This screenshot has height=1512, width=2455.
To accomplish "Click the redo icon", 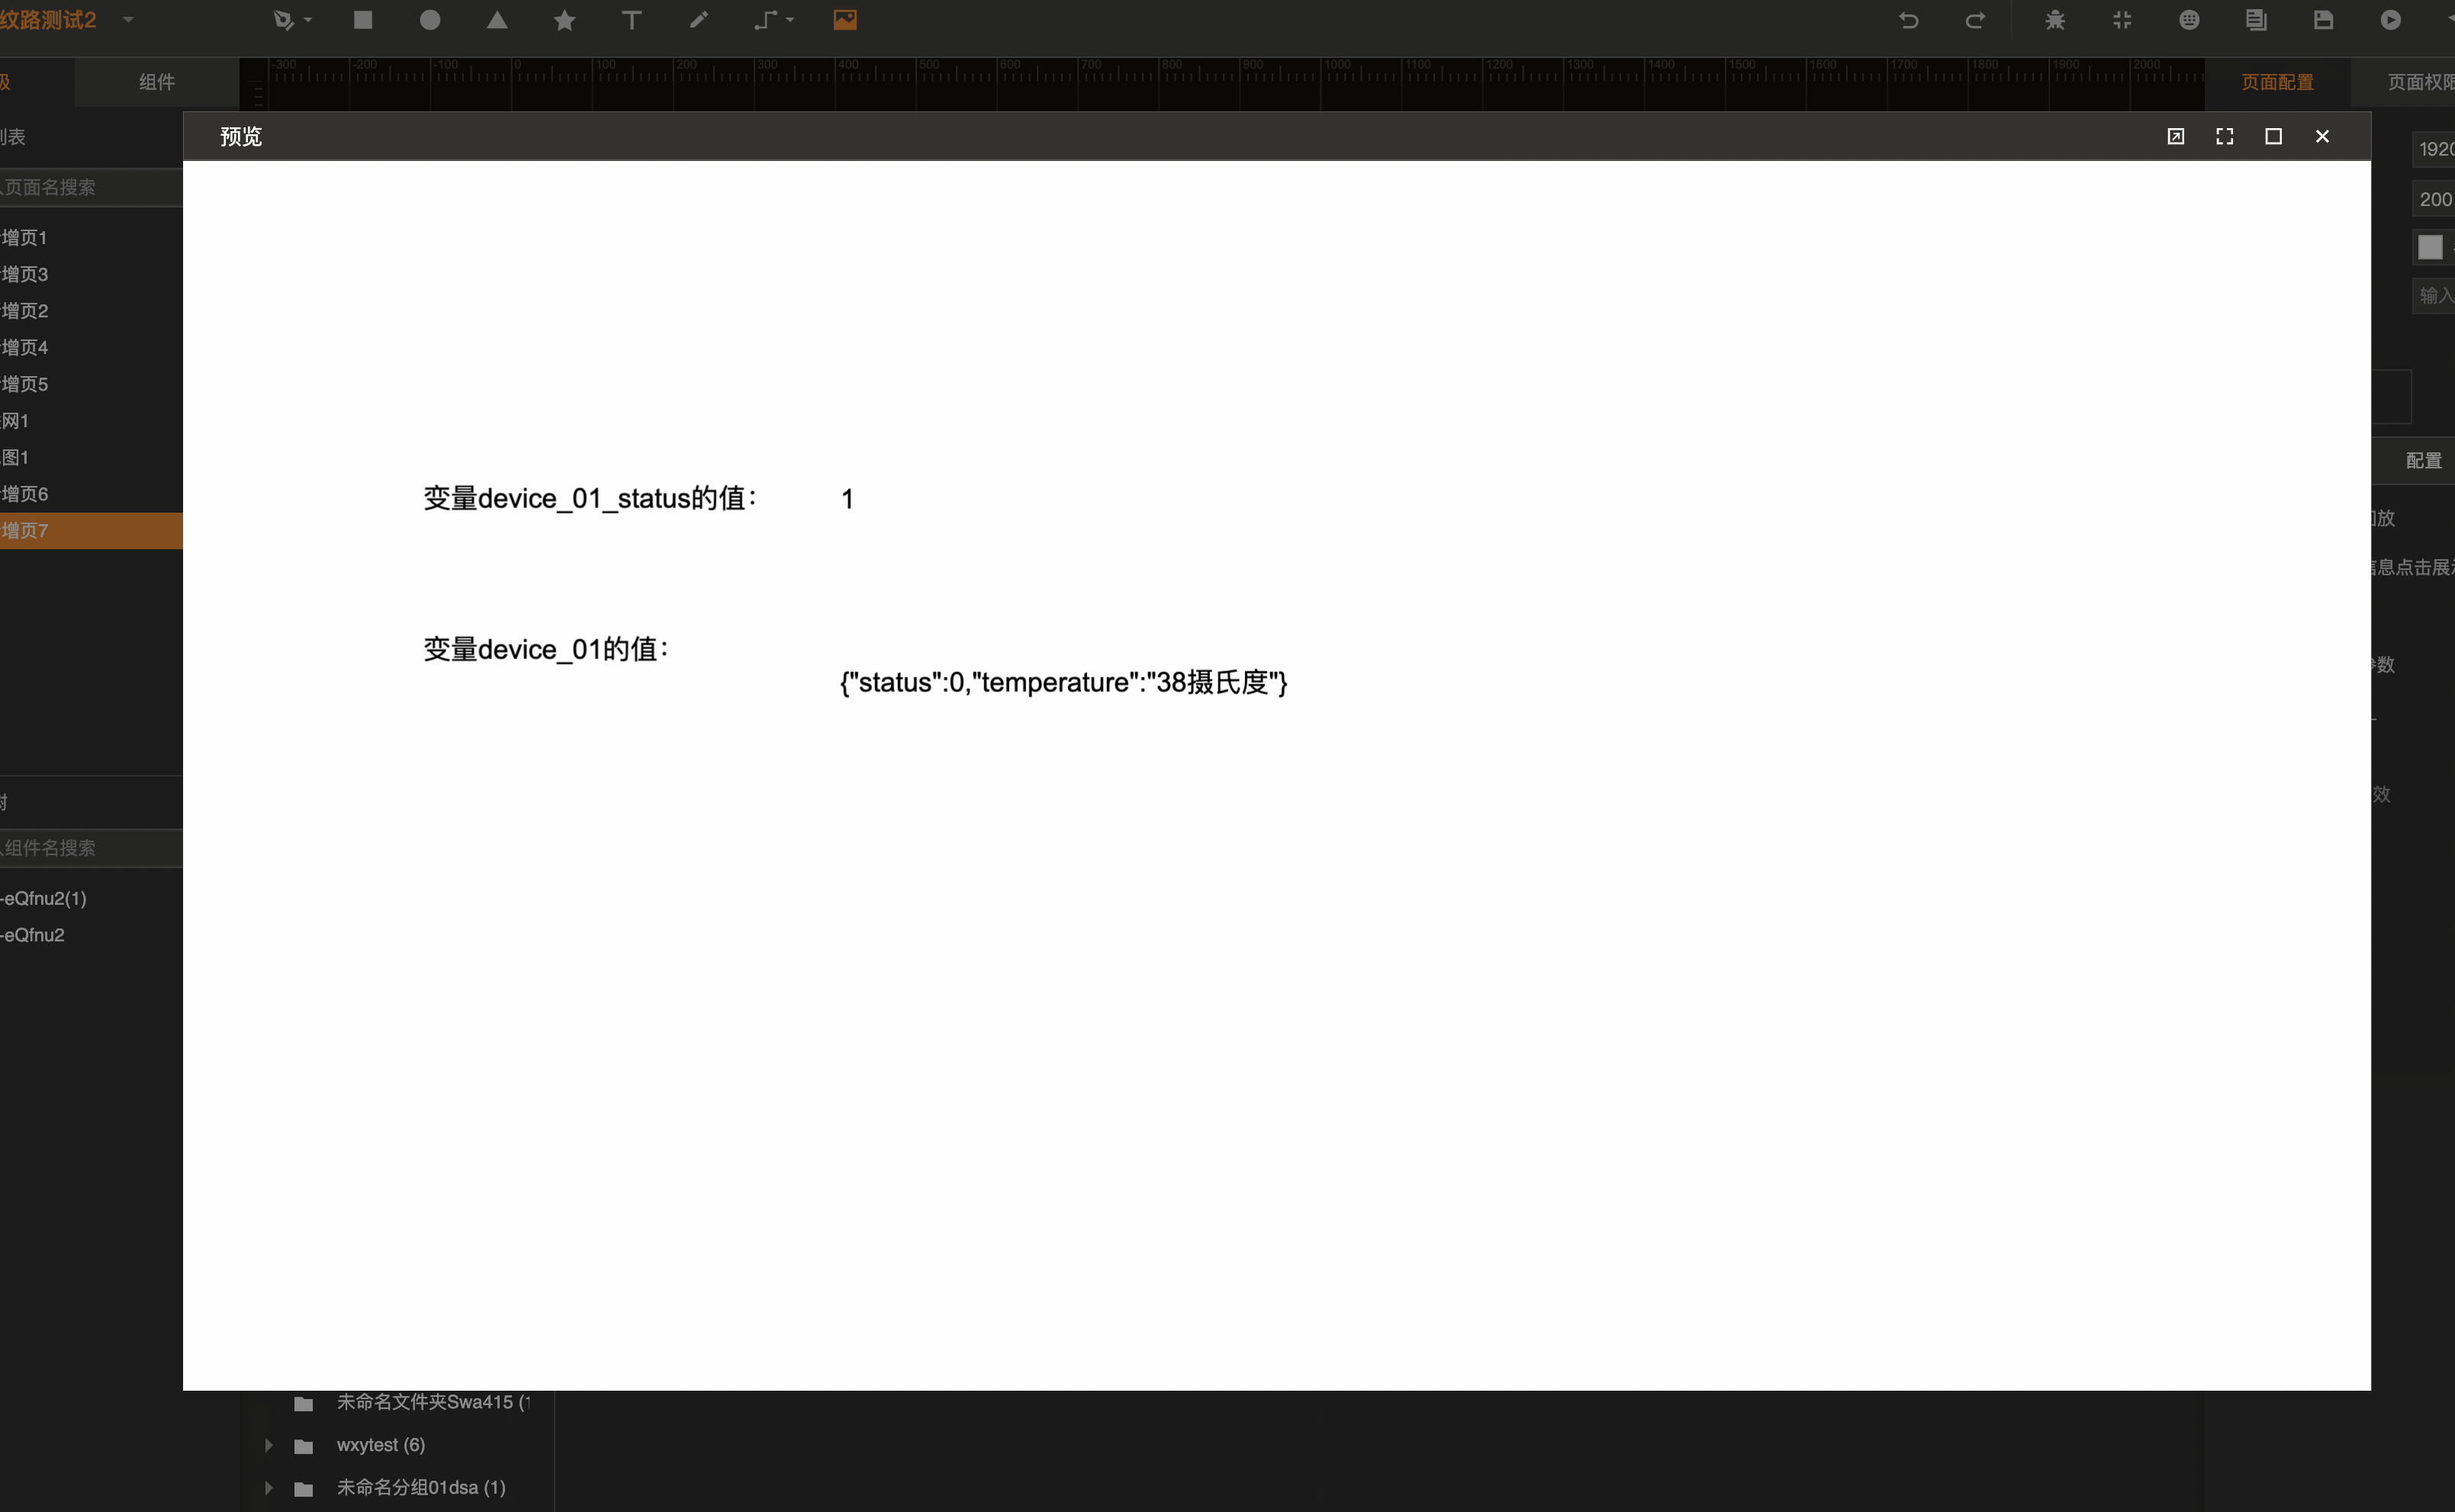I will pyautogui.click(x=1975, y=20).
